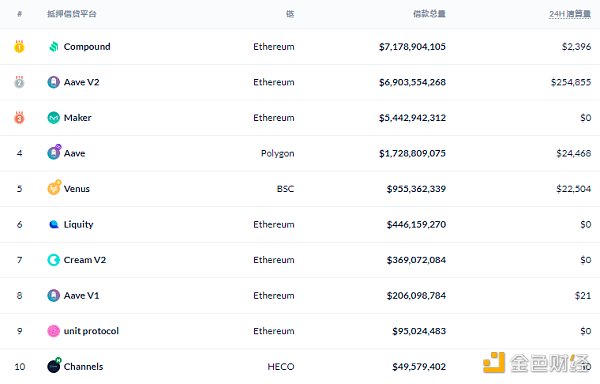600x384 pixels.
Task: Click the bronze third-place medal icon
Action: click(x=19, y=117)
